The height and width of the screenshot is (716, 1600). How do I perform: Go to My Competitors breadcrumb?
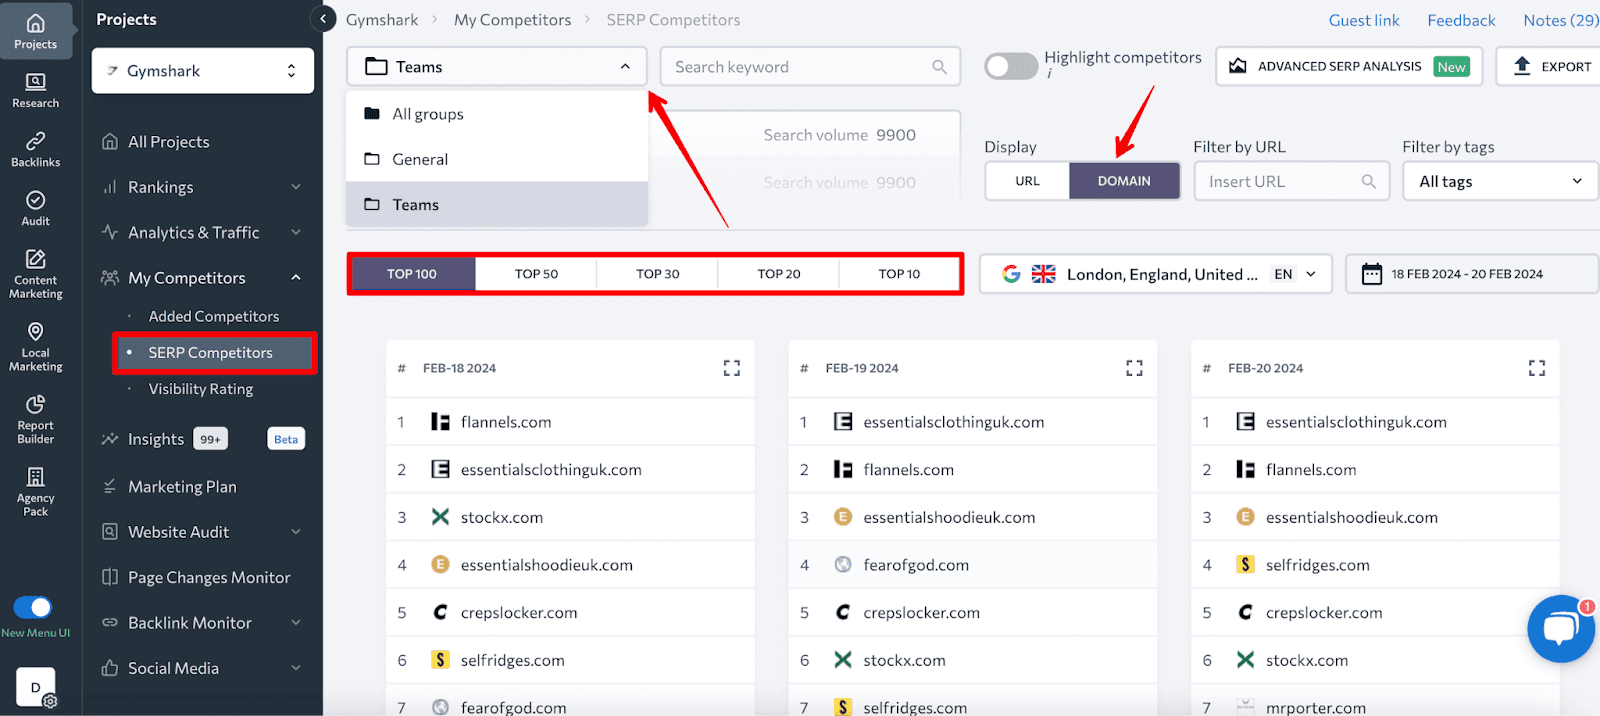(x=513, y=20)
